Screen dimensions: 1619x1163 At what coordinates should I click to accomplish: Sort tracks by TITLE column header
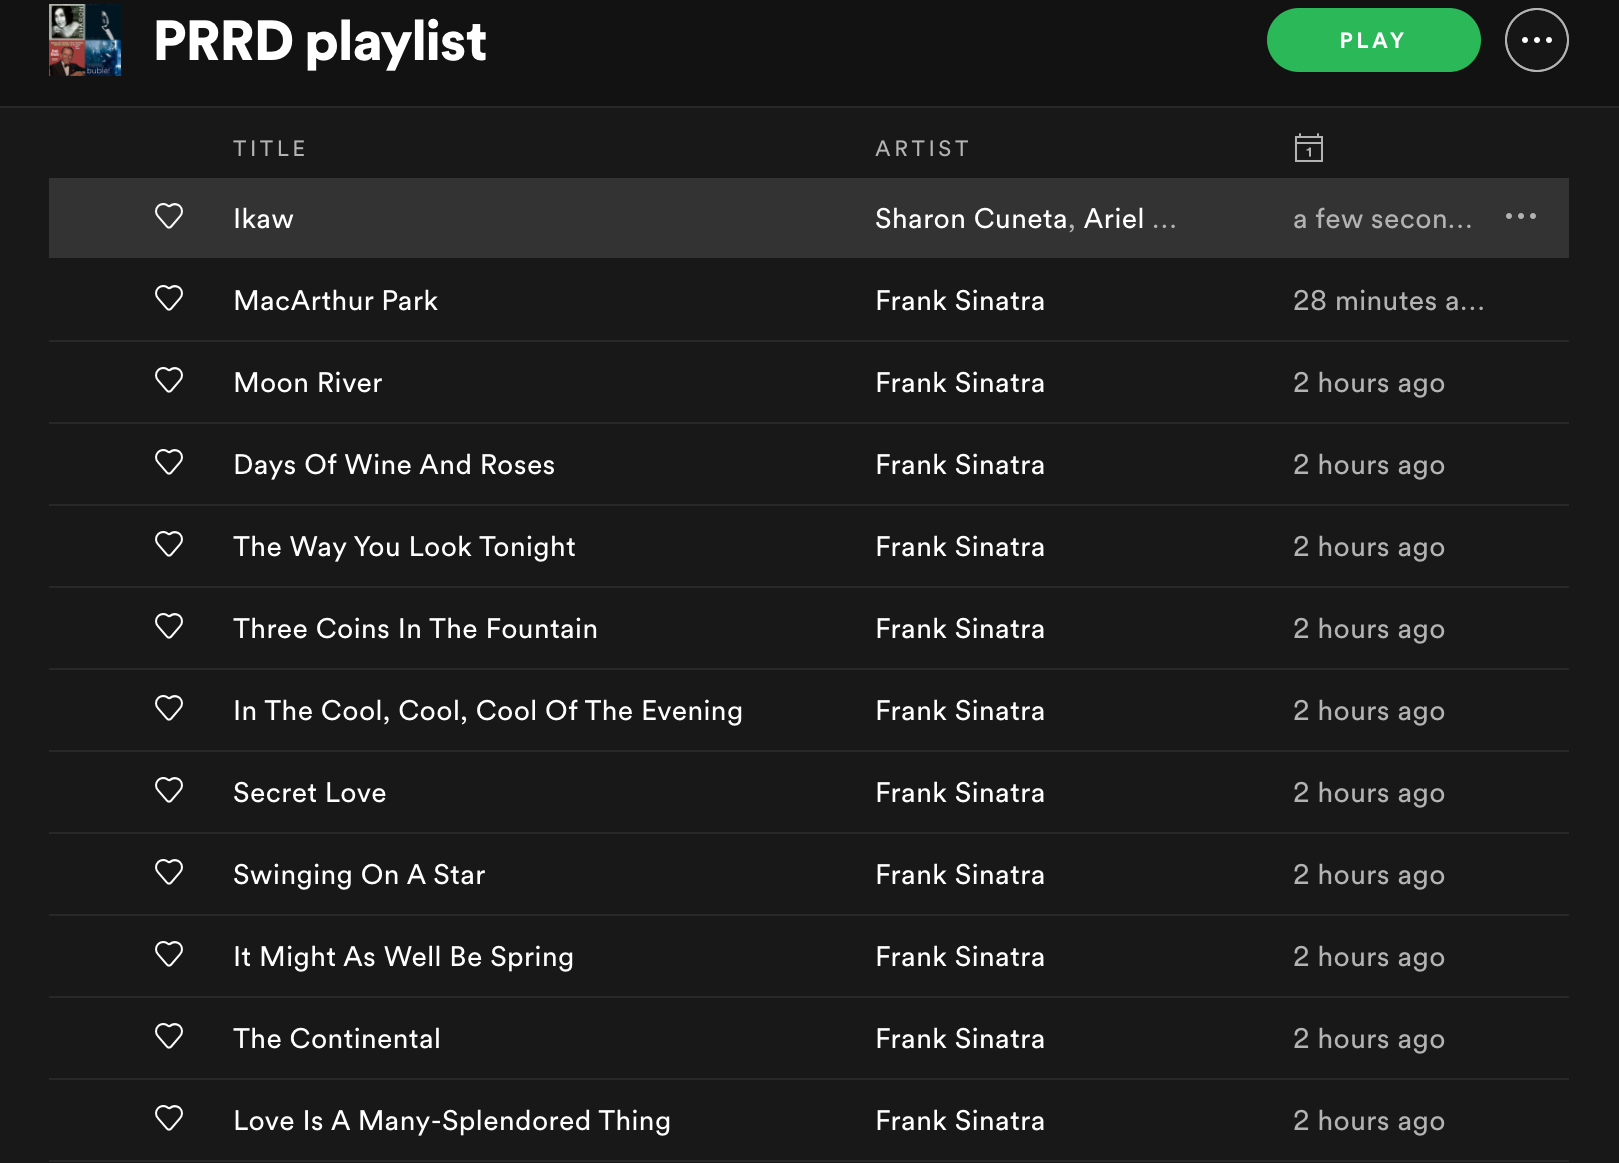tap(269, 149)
